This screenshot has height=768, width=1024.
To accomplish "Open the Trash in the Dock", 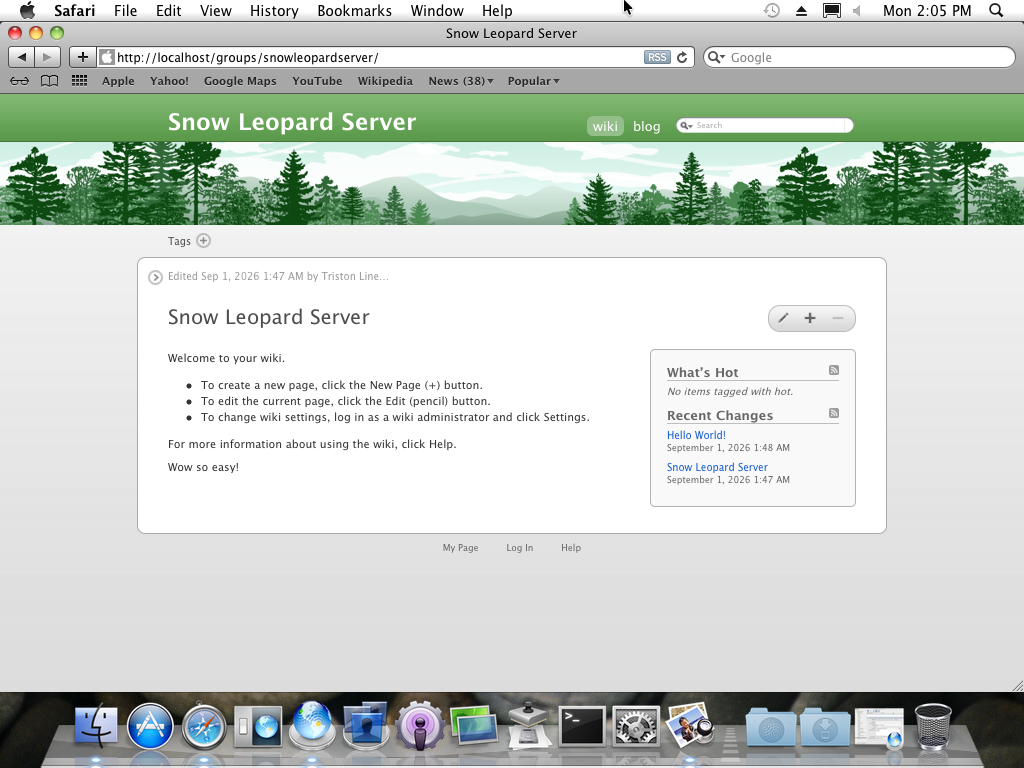I will click(x=933, y=726).
